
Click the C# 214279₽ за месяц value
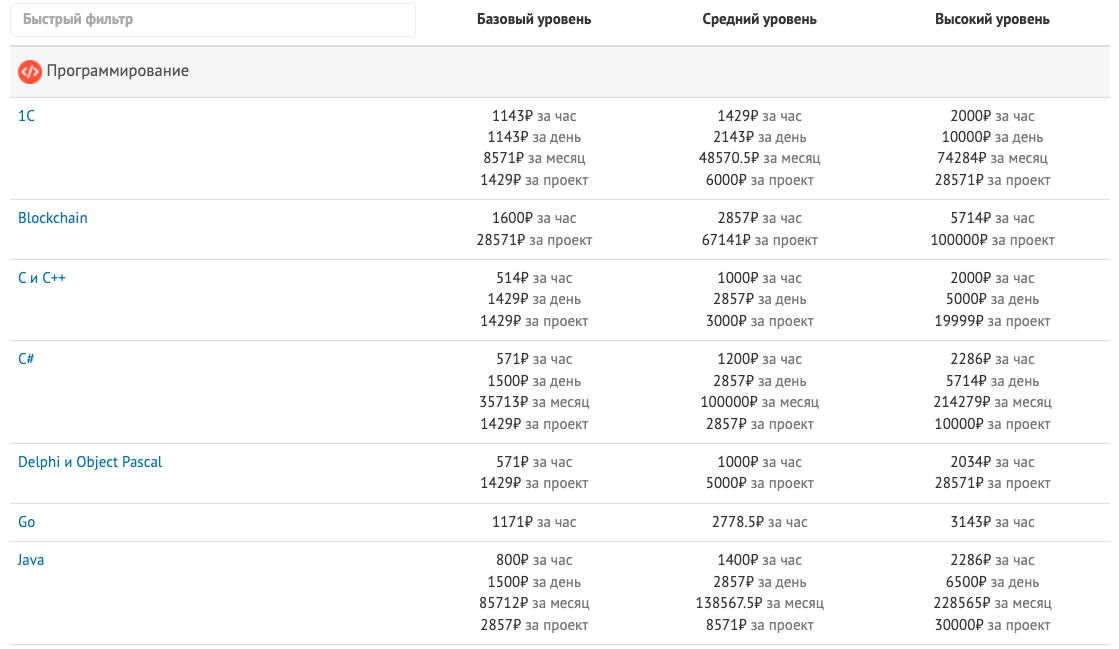coord(992,402)
